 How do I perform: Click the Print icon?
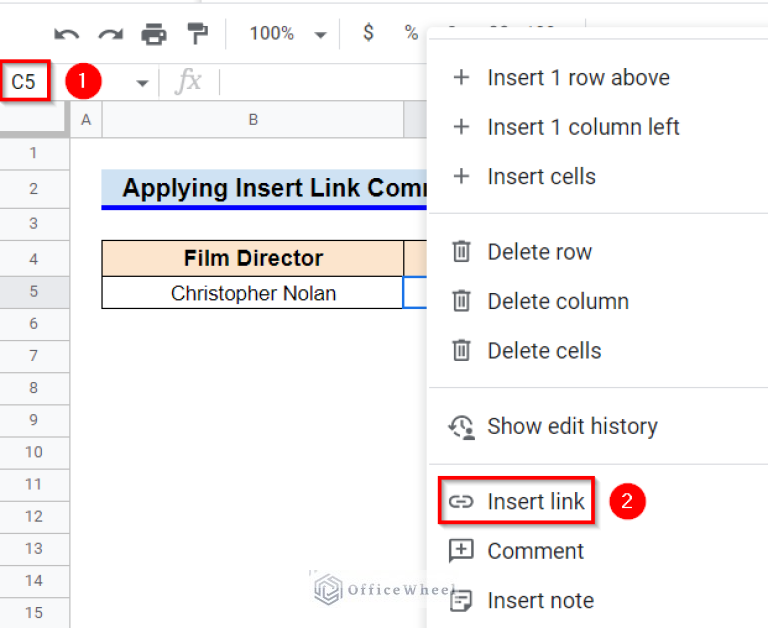pos(154,34)
